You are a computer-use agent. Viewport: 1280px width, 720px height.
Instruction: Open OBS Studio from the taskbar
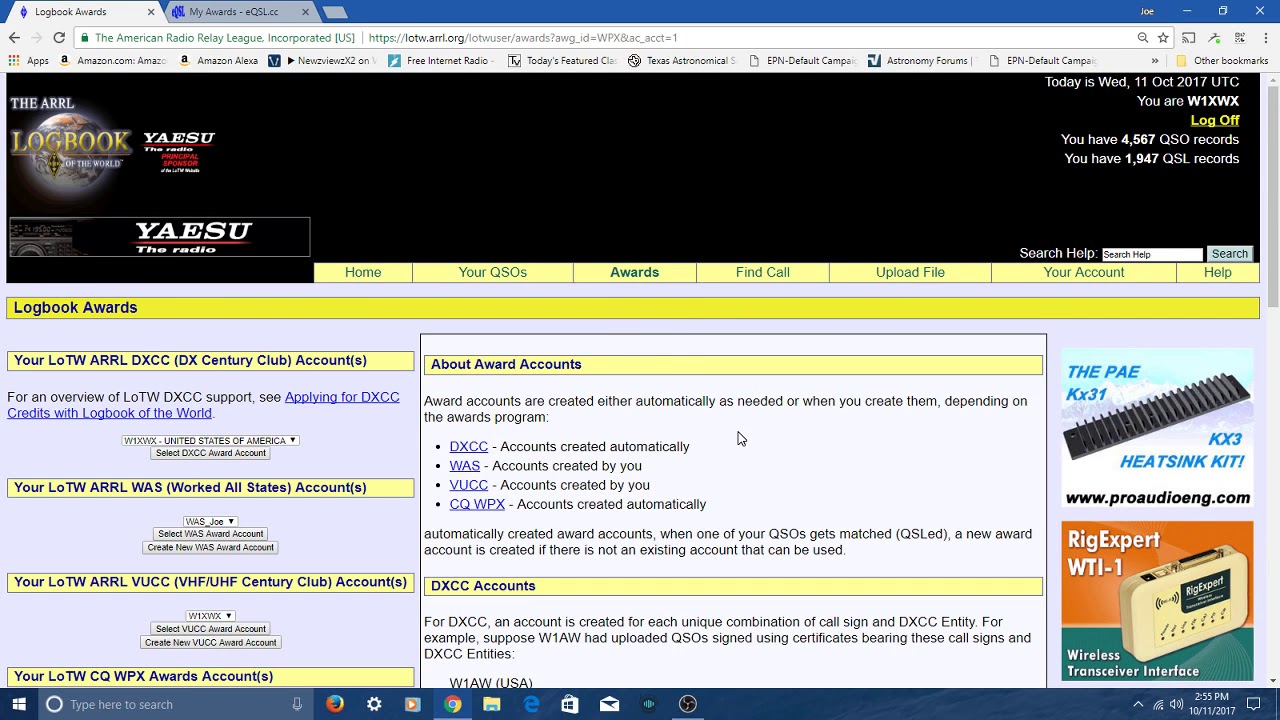pyautogui.click(x=687, y=704)
